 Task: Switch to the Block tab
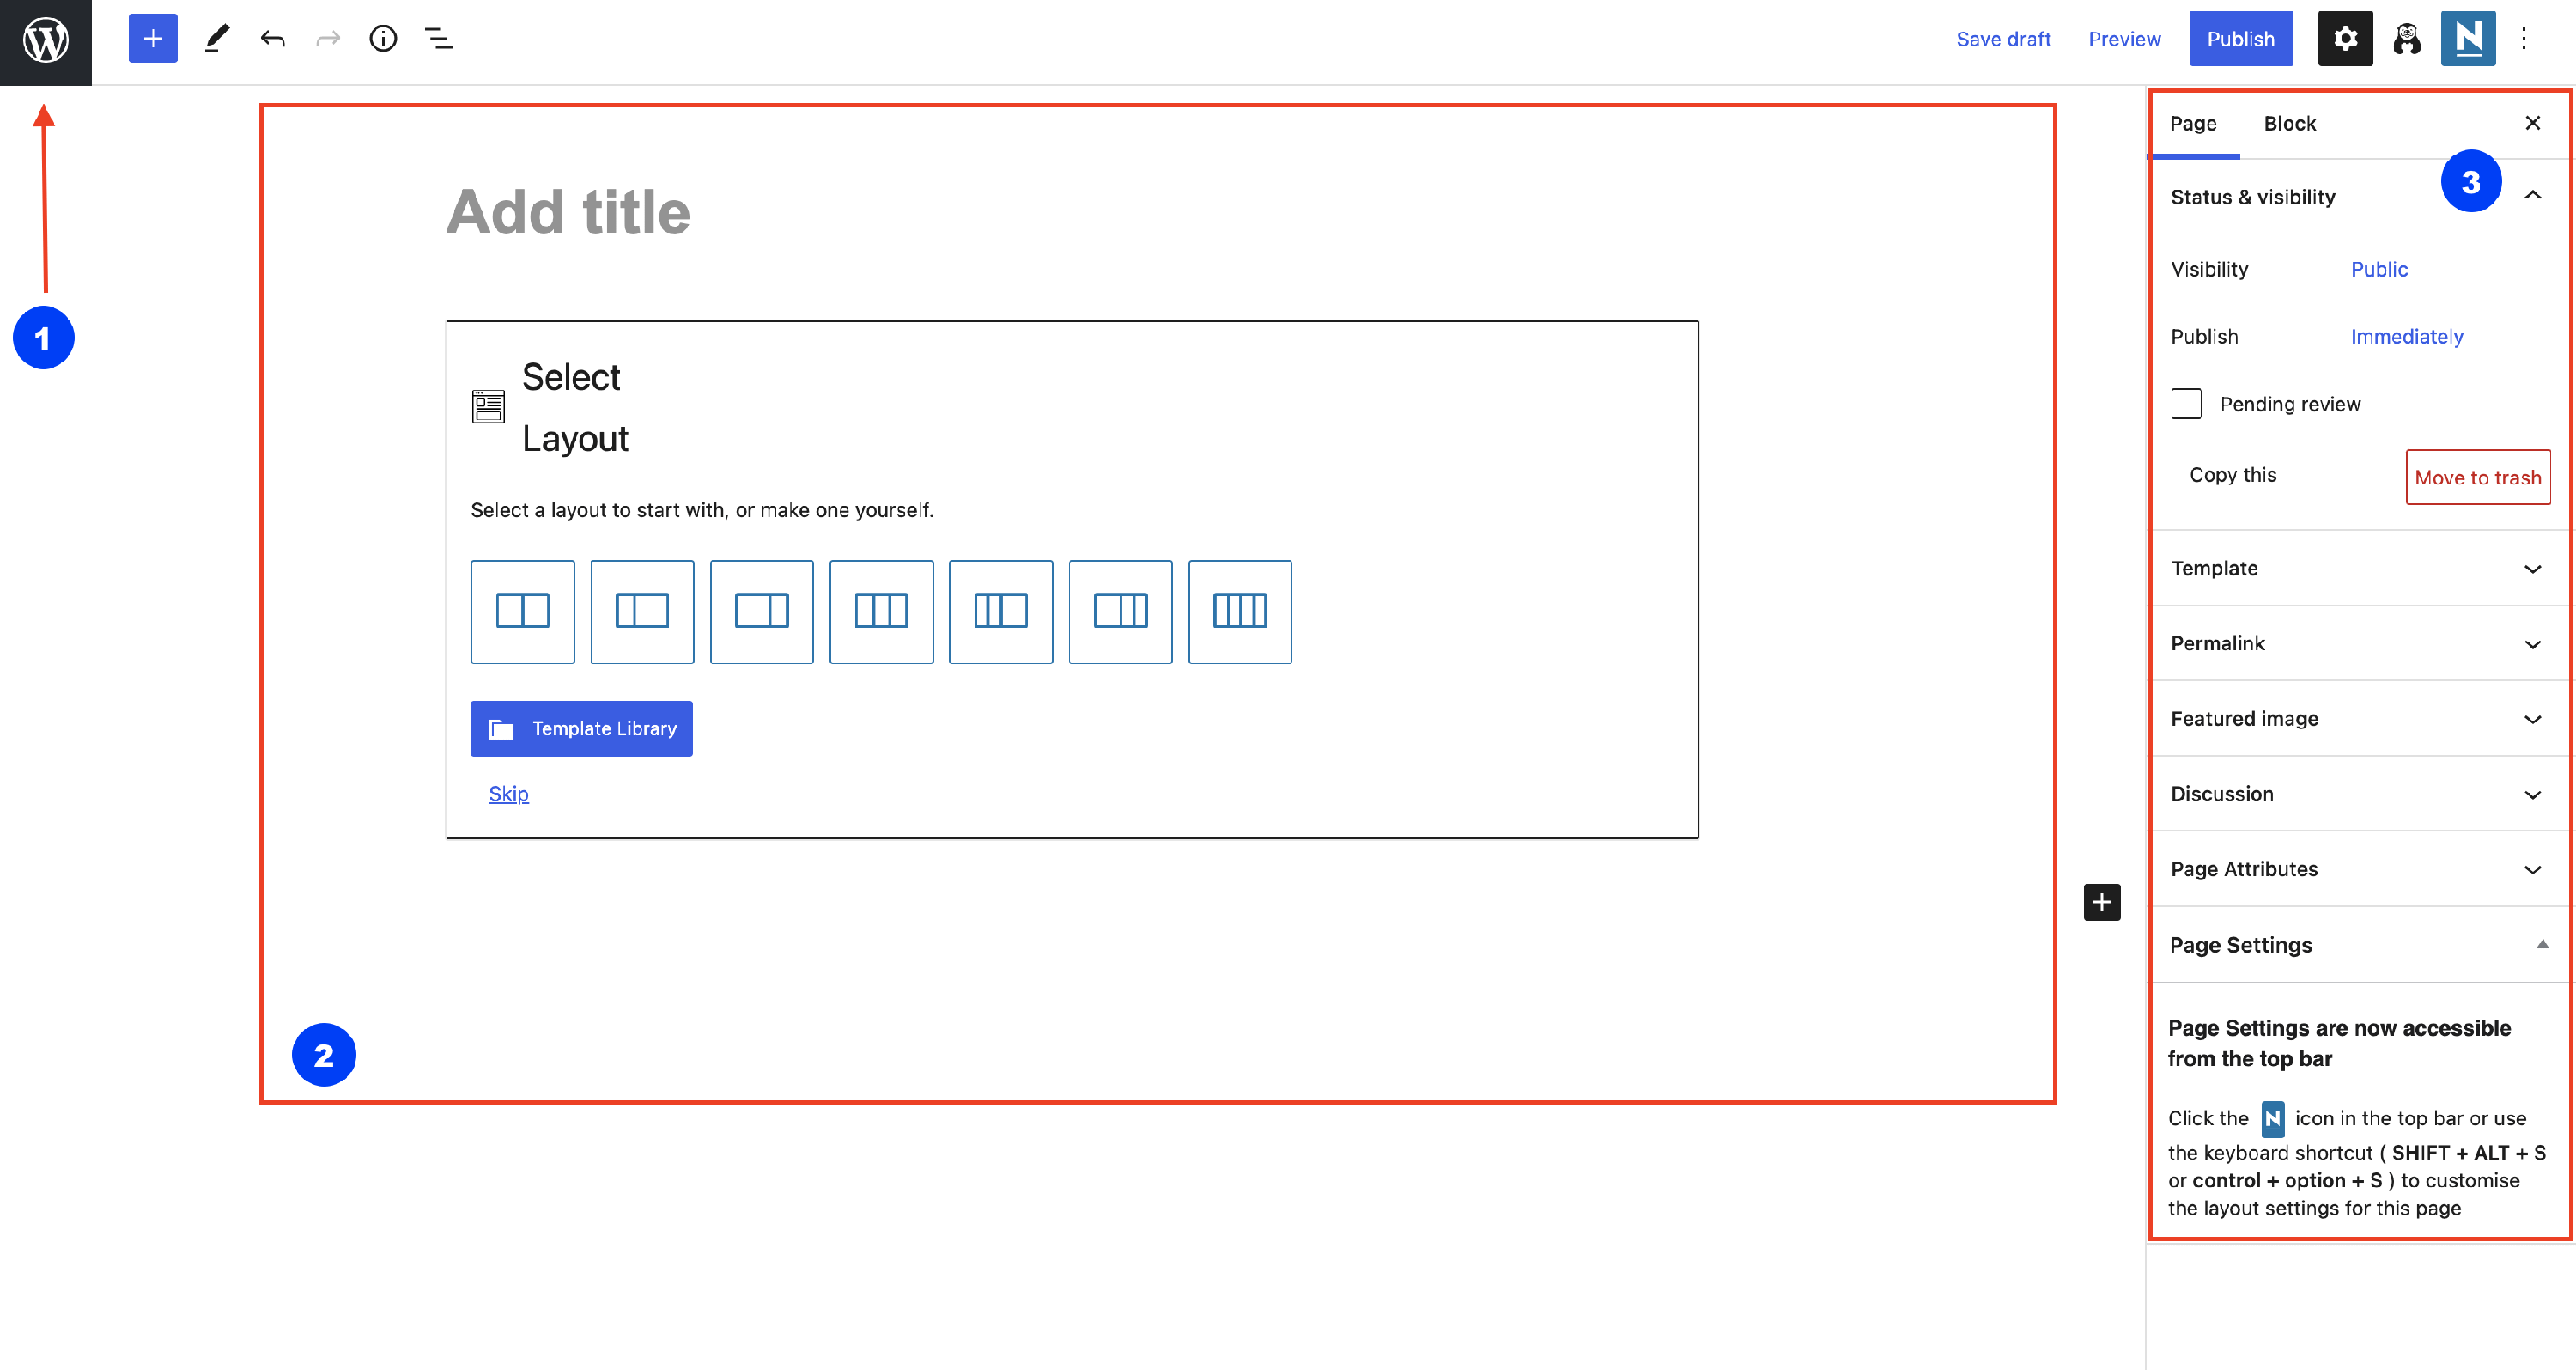coord(2289,123)
